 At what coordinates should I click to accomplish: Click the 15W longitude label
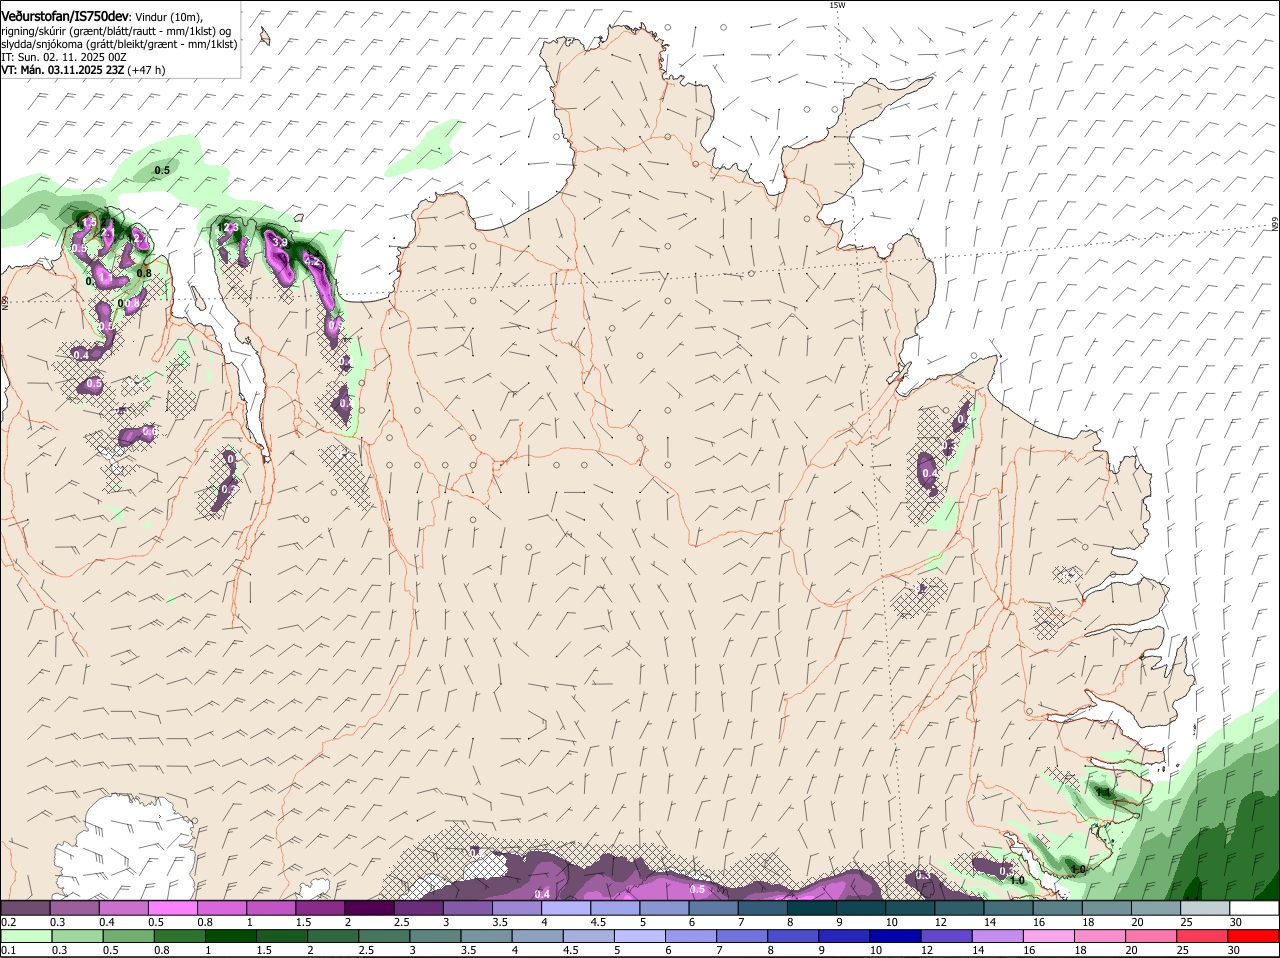point(837,5)
